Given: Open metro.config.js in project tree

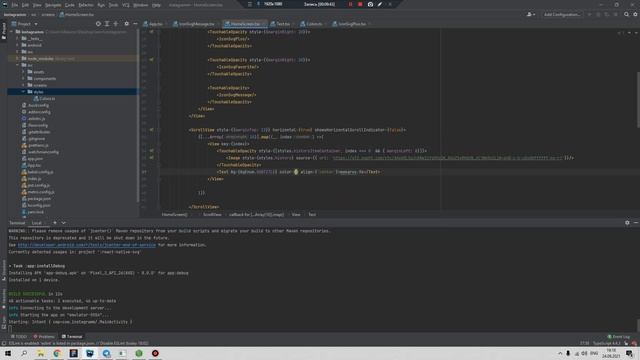Looking at the screenshot, I should click(38, 192).
